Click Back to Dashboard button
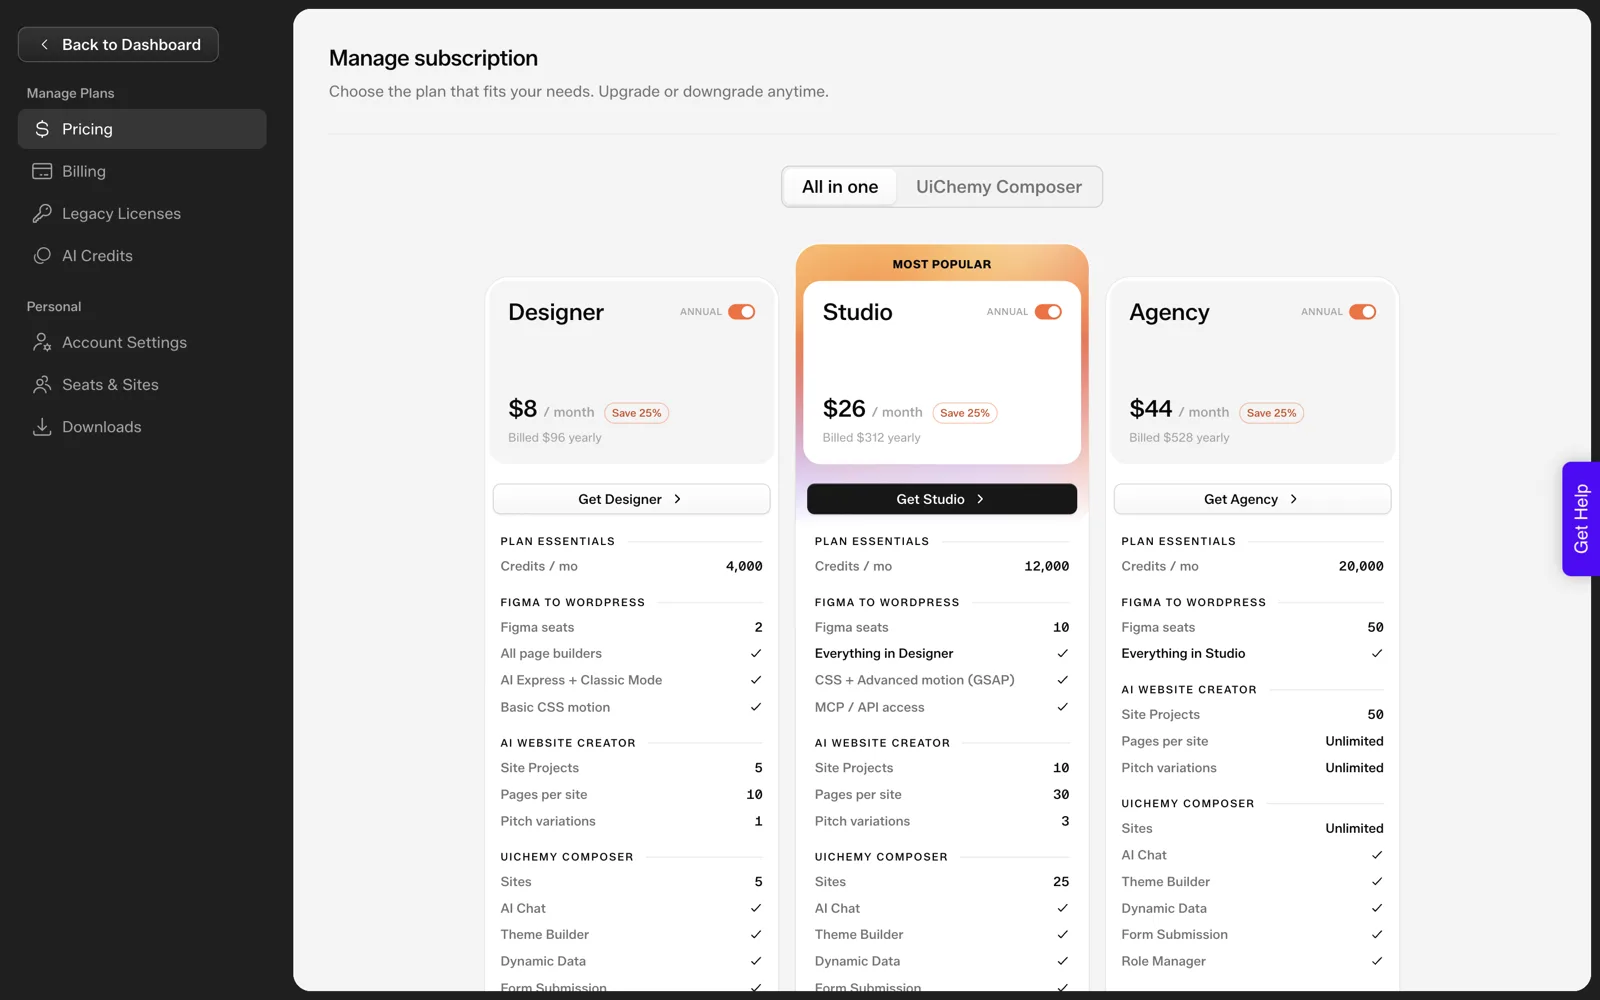Screen dimensions: 1600x1000 pos(118,44)
